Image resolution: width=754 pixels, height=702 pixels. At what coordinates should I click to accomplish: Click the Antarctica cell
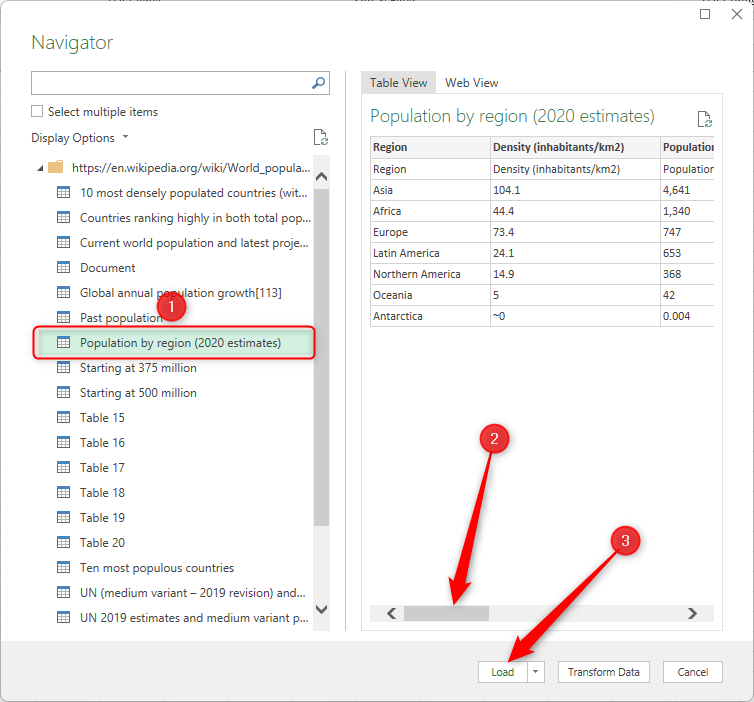[430, 316]
